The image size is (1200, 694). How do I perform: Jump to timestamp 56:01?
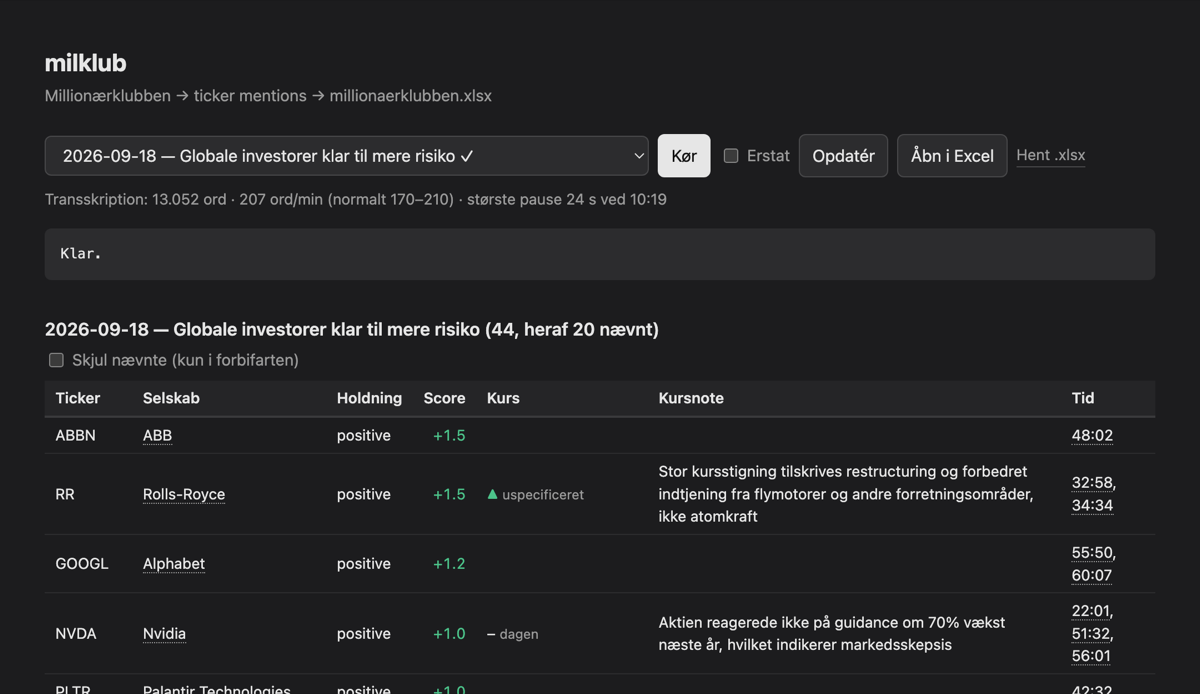(1091, 656)
